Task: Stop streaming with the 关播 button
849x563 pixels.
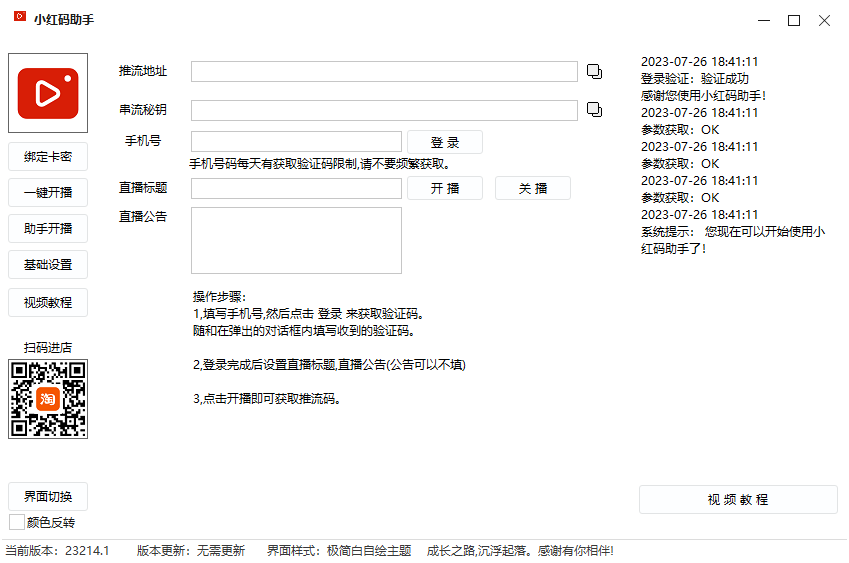Action: [x=532, y=188]
